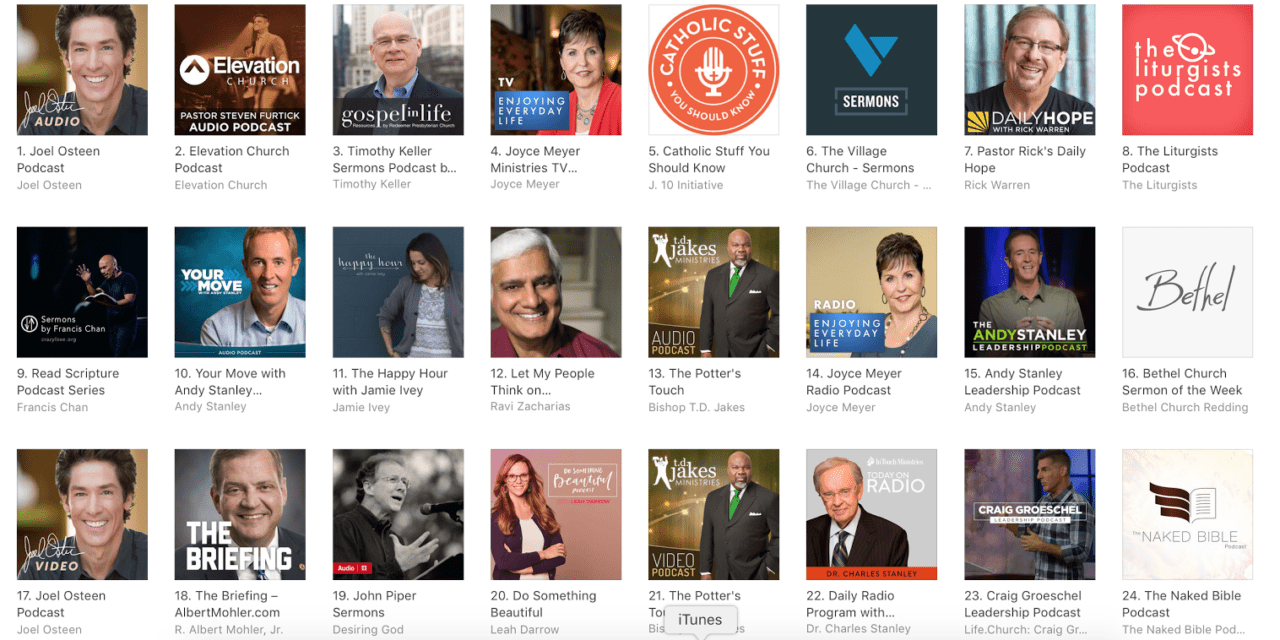
Task: Select the John Piper Sermons title
Action: click(375, 604)
